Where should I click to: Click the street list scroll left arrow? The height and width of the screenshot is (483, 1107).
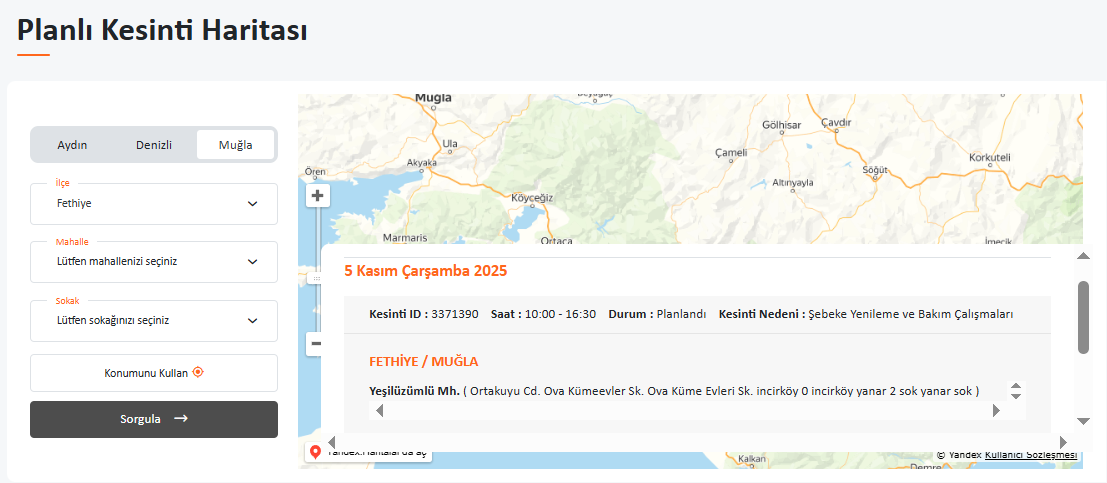[379, 411]
